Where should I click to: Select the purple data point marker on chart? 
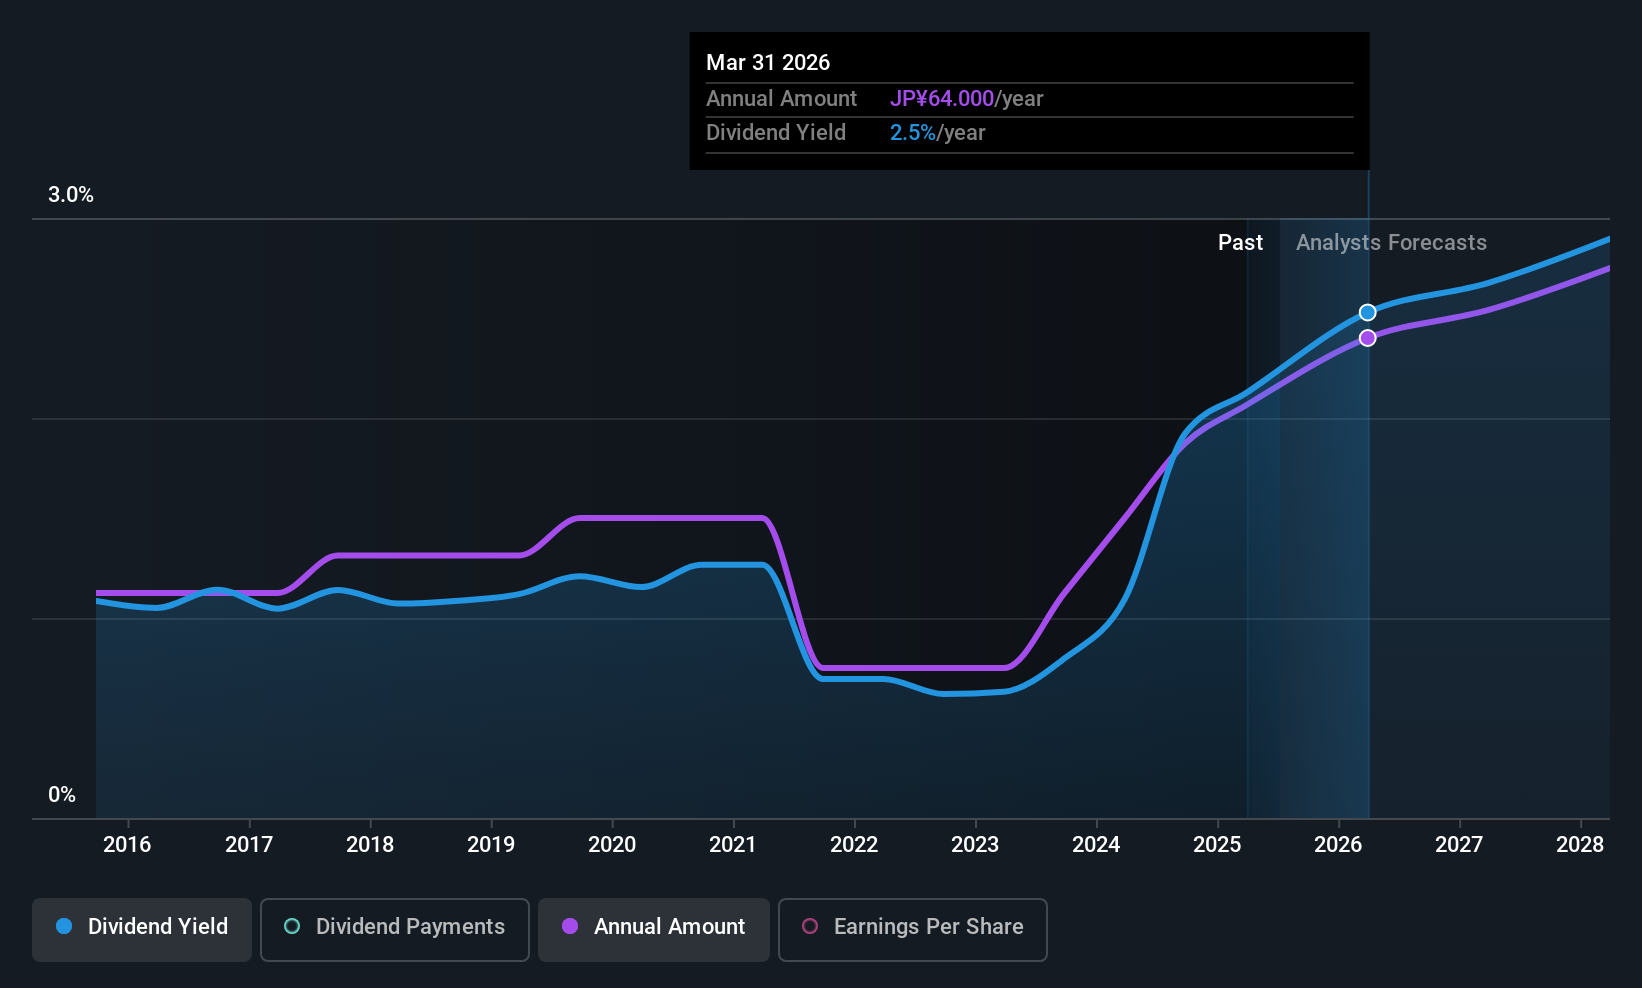coord(1367,338)
